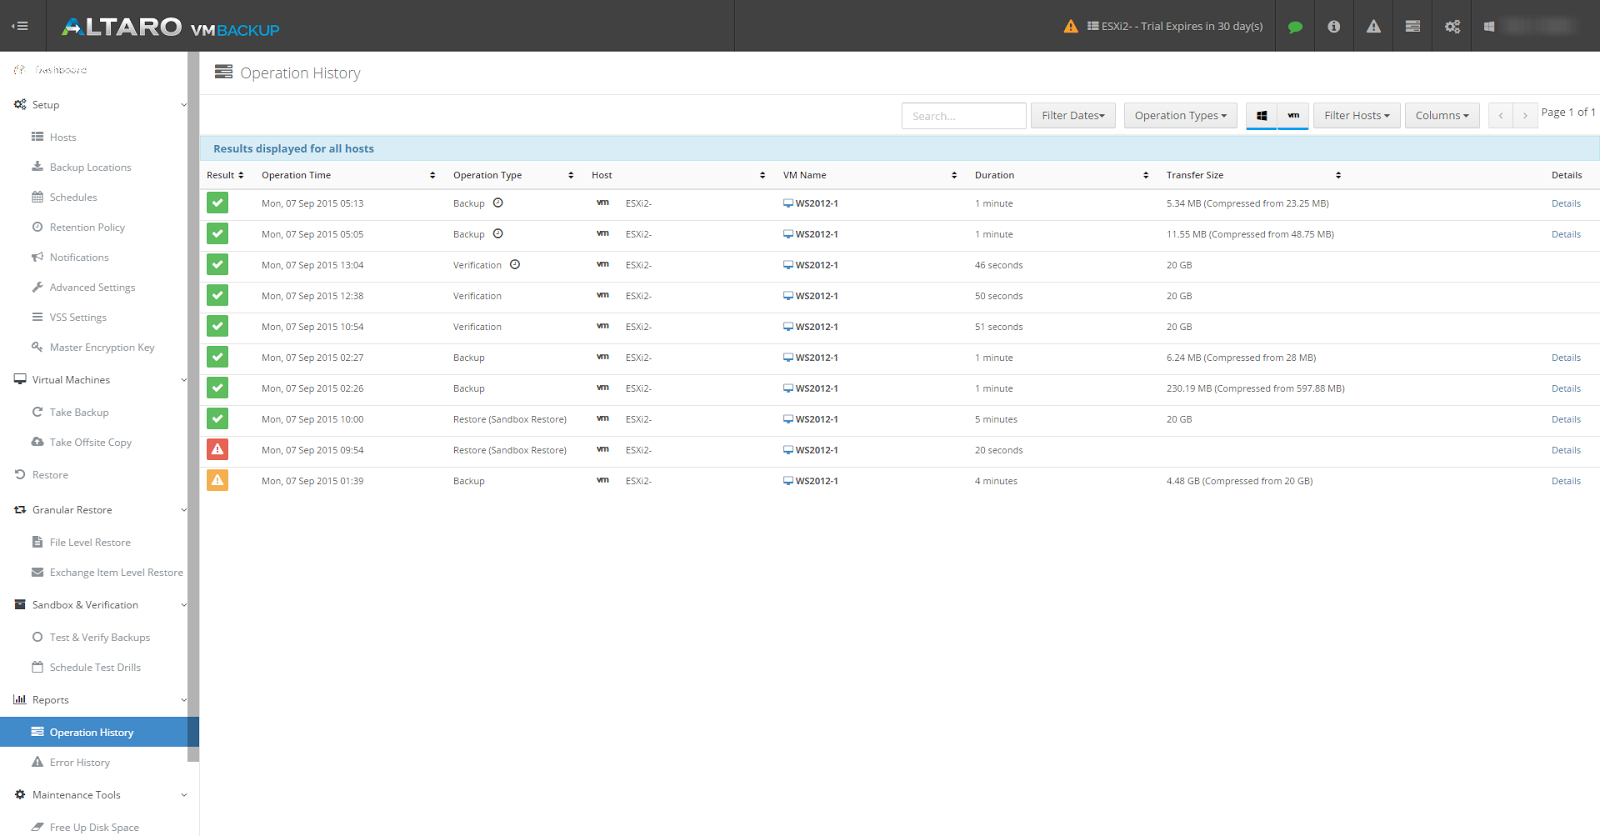1600x836 pixels.
Task: Open Free Up Disk Space in sidebar
Action: (x=94, y=828)
